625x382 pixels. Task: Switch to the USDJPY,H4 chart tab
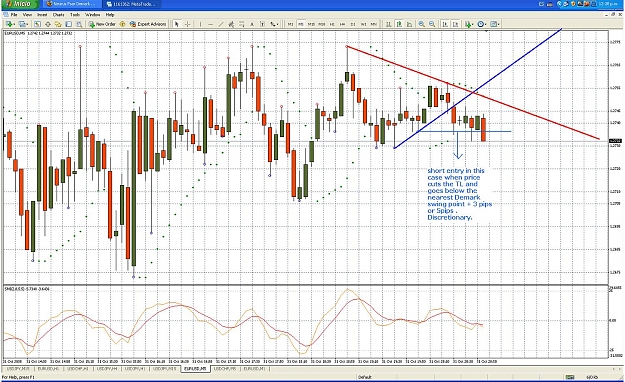point(106,369)
